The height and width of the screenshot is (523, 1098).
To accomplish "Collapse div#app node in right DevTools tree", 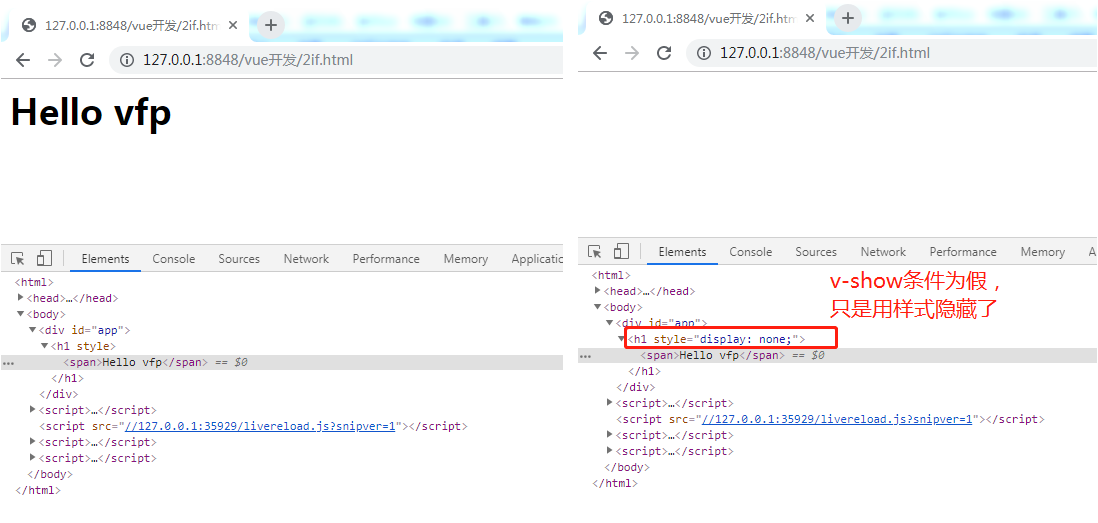I will pos(609,323).
